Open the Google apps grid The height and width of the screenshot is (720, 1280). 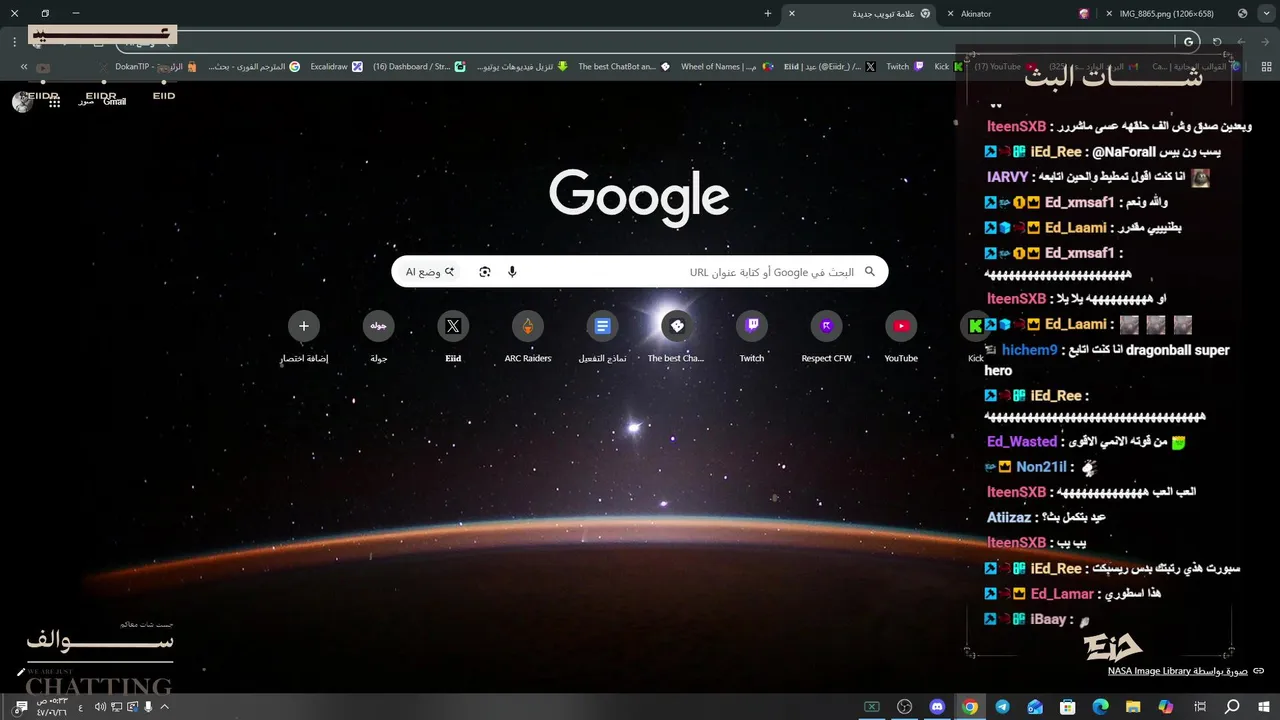tap(54, 101)
